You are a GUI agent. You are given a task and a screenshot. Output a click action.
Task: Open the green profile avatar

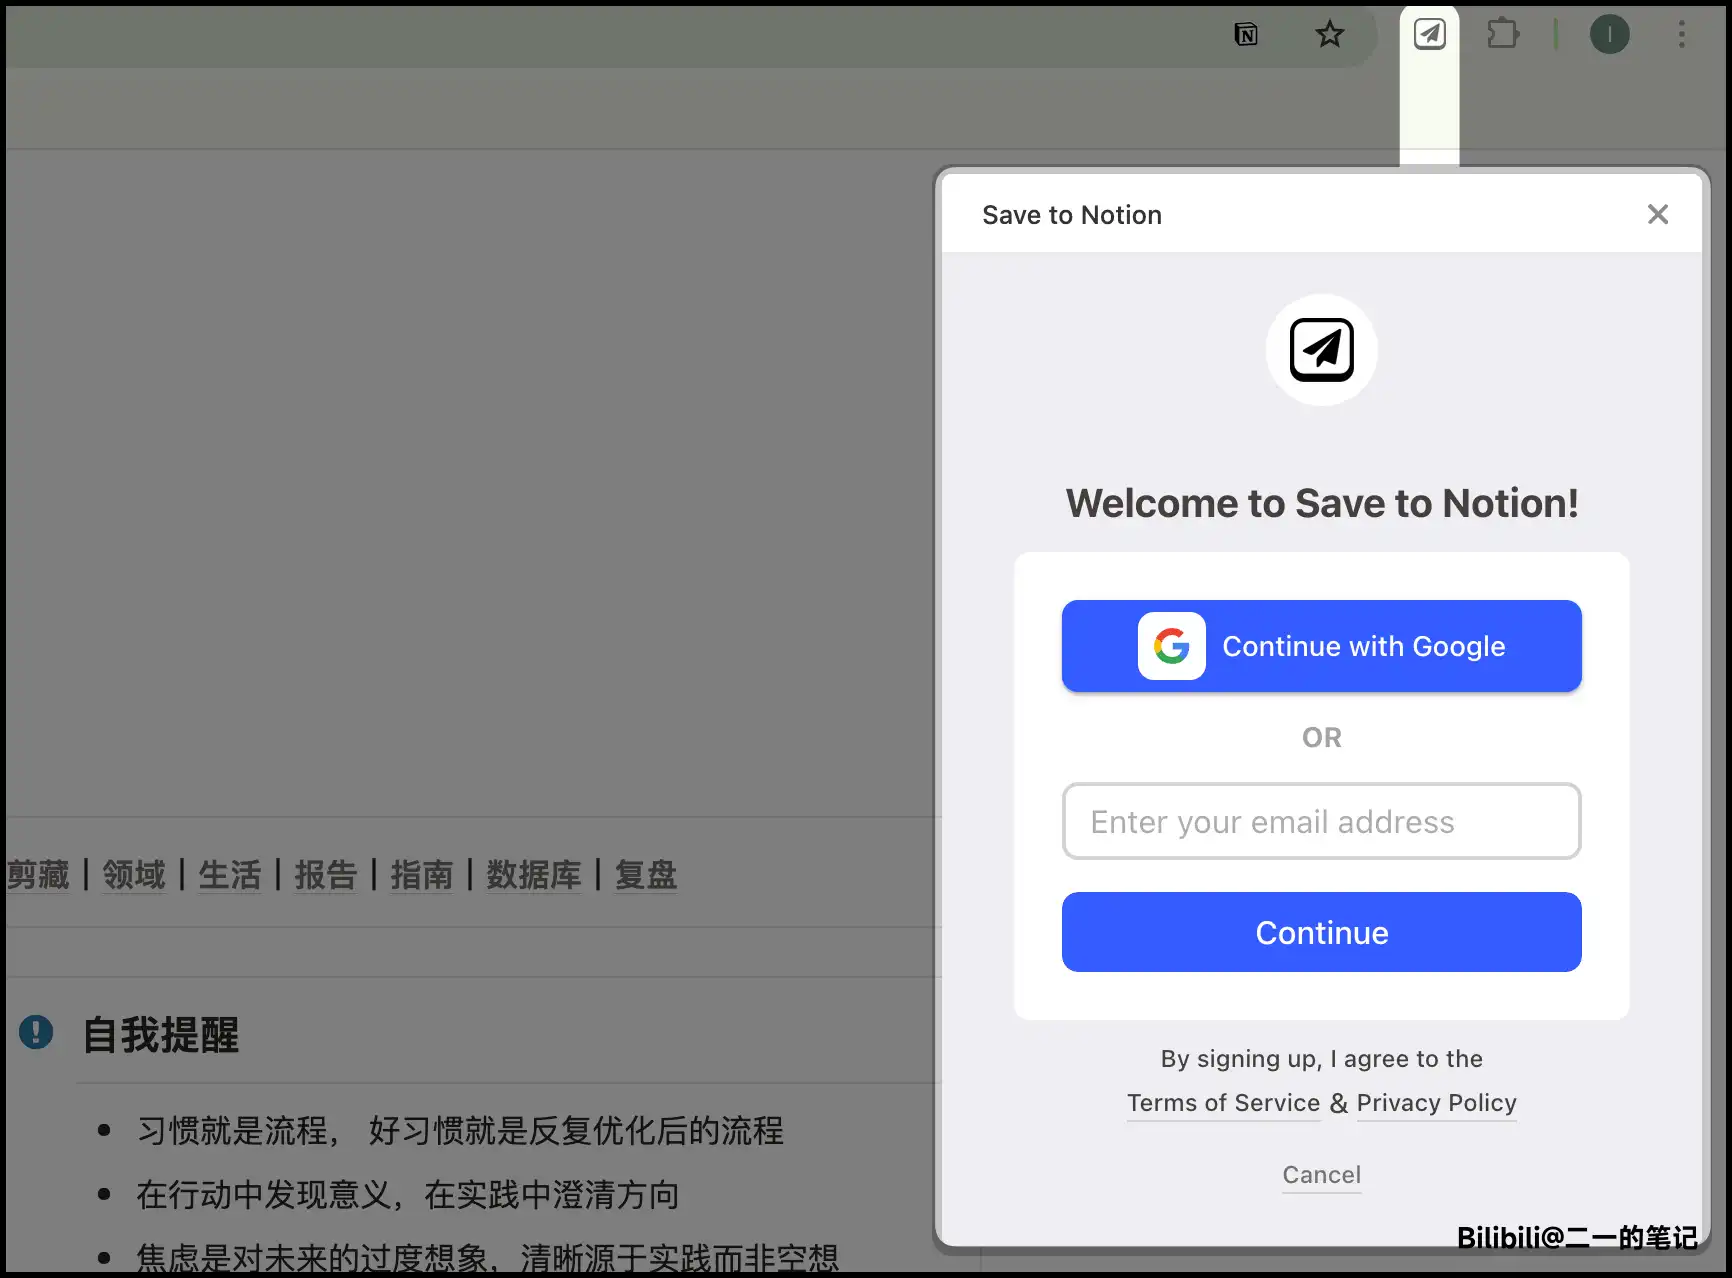coord(1609,35)
